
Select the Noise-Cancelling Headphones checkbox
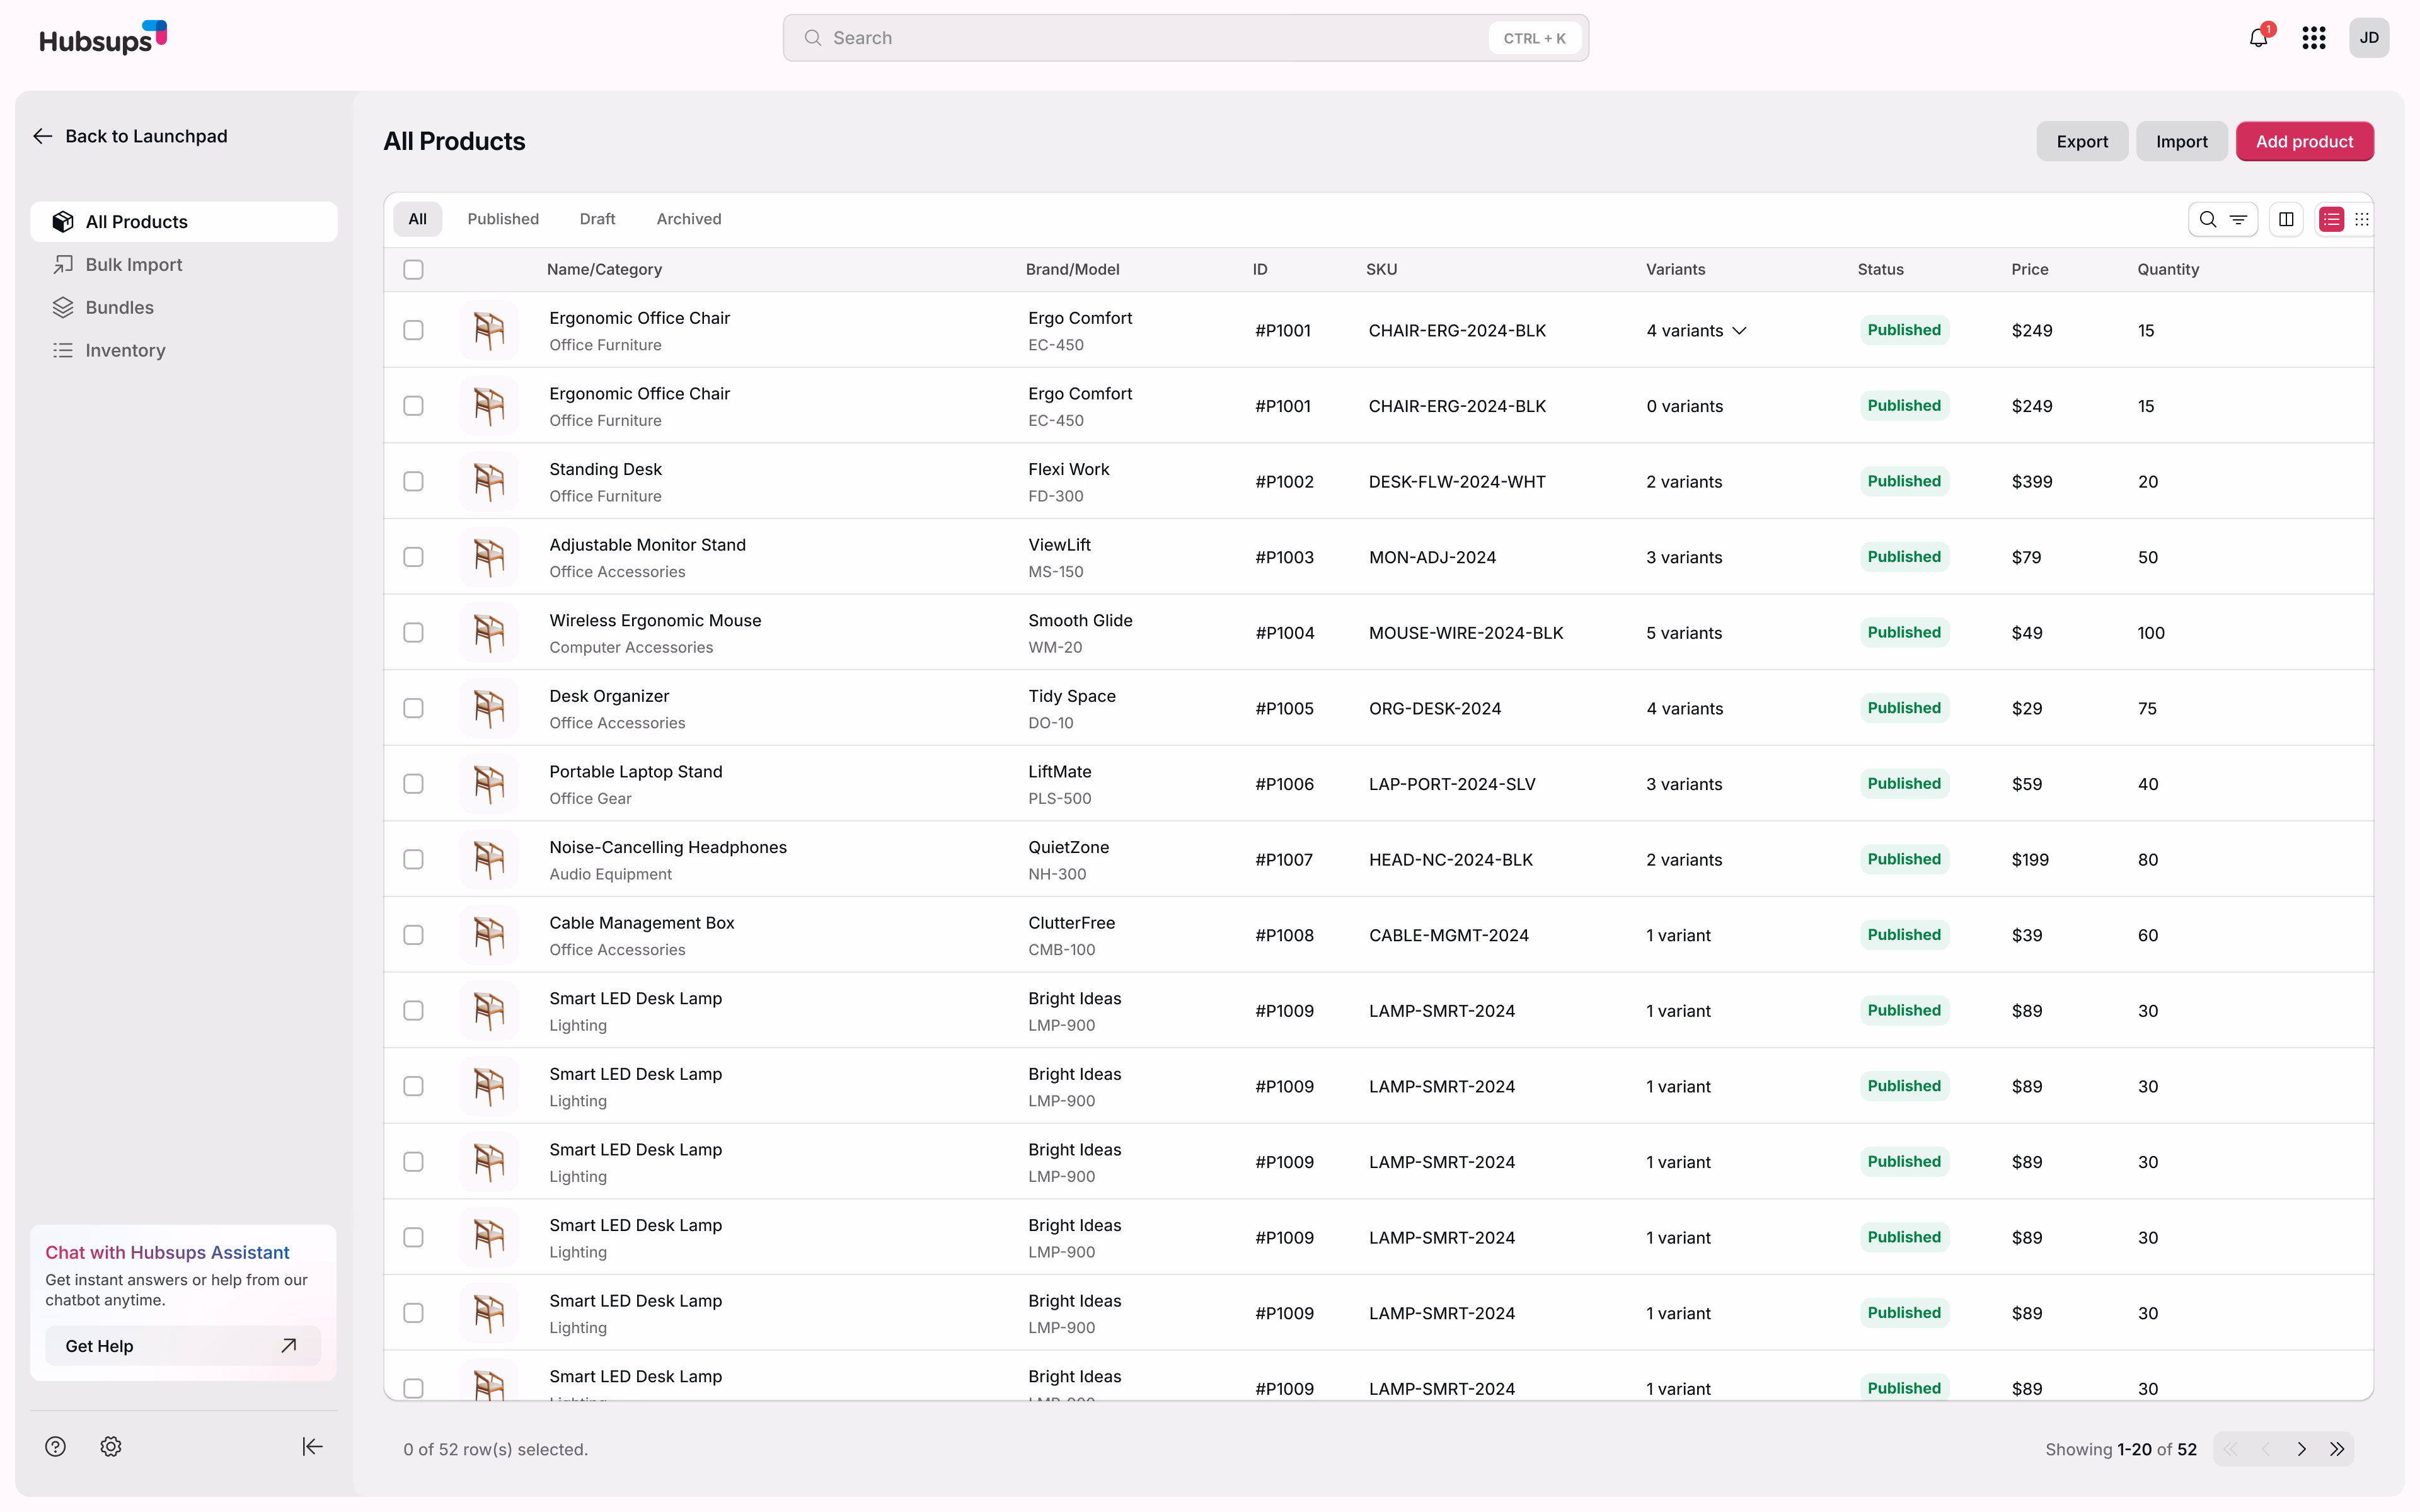pos(413,859)
